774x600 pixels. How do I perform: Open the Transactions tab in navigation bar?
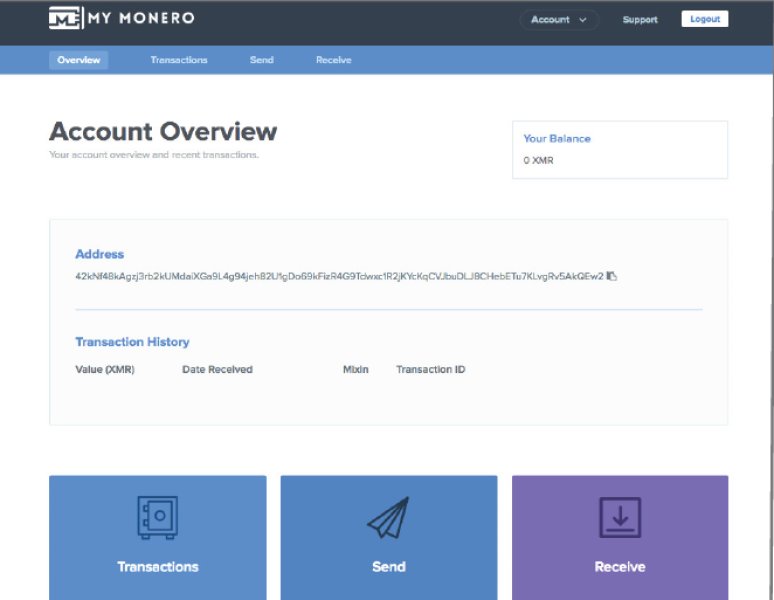[x=179, y=60]
